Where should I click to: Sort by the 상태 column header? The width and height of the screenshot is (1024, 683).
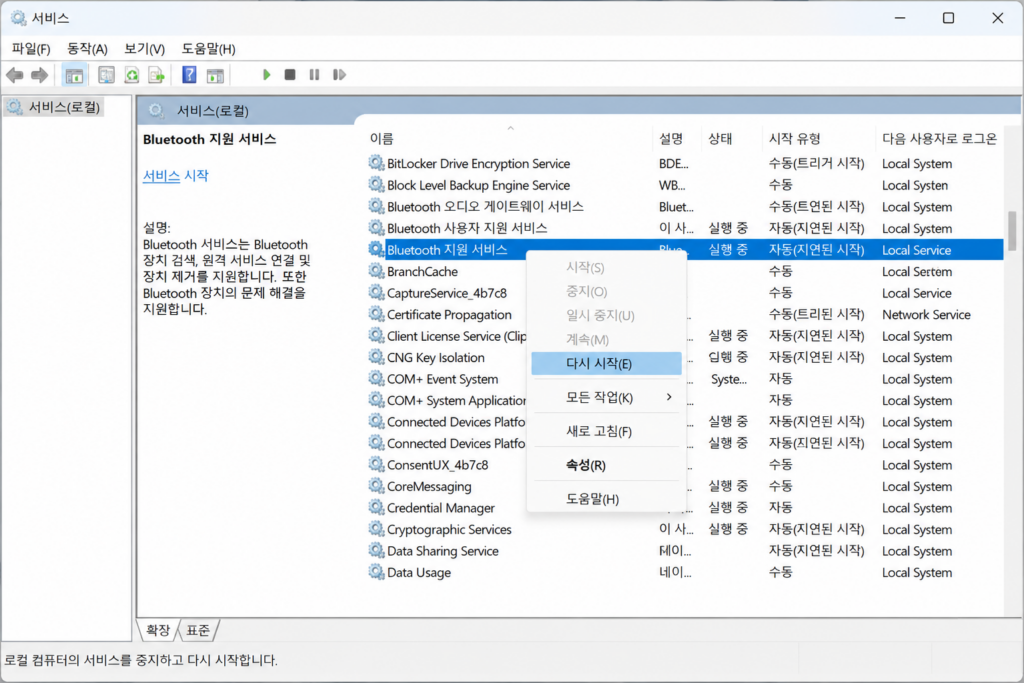[733, 138]
